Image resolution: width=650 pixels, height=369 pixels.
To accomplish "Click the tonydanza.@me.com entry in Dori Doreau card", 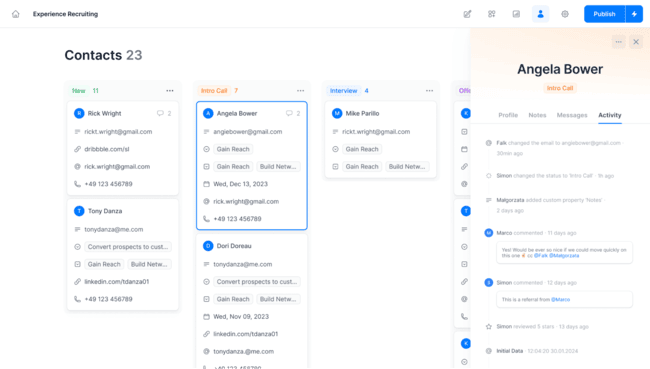I will point(243,352).
